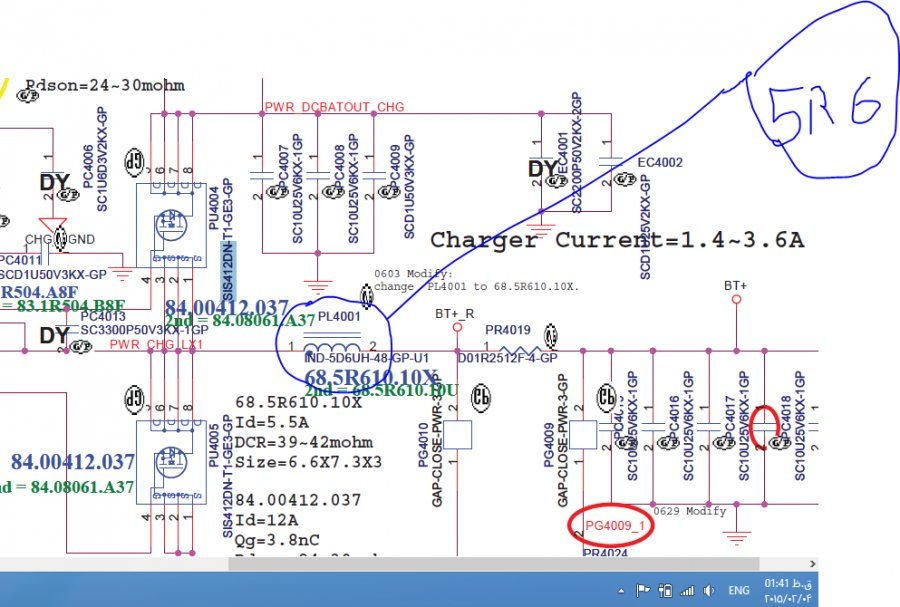Open Action Center flag icon
The width and height of the screenshot is (900, 607).
[x=643, y=590]
